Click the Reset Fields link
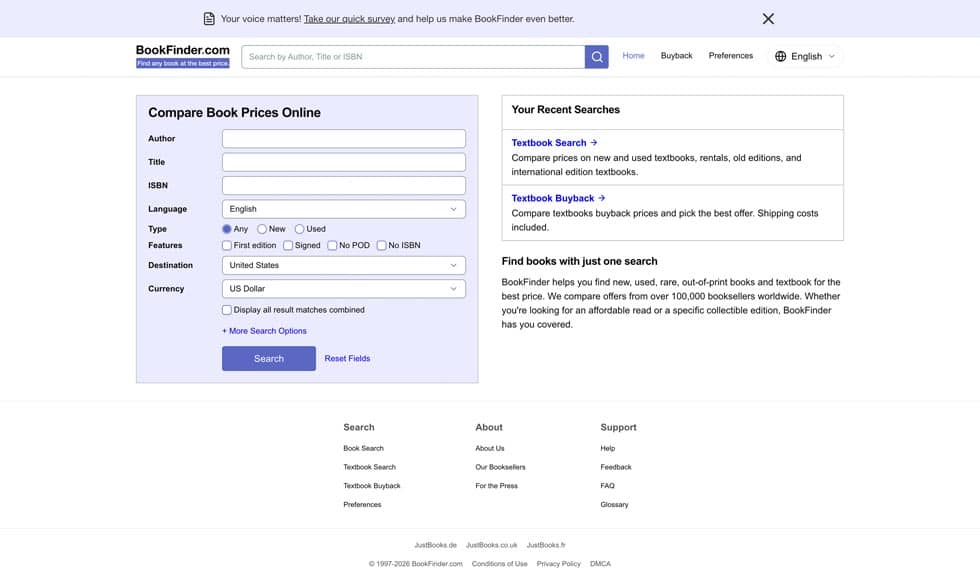 tap(348, 359)
